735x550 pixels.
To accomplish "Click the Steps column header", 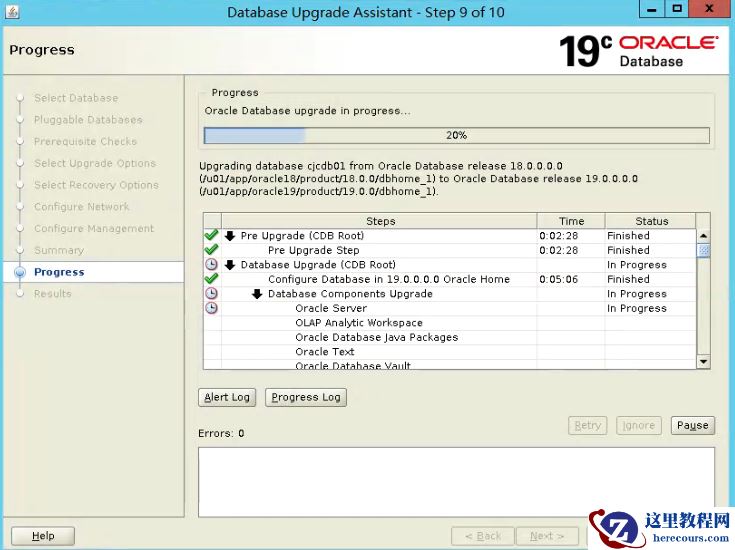I will pos(379,221).
